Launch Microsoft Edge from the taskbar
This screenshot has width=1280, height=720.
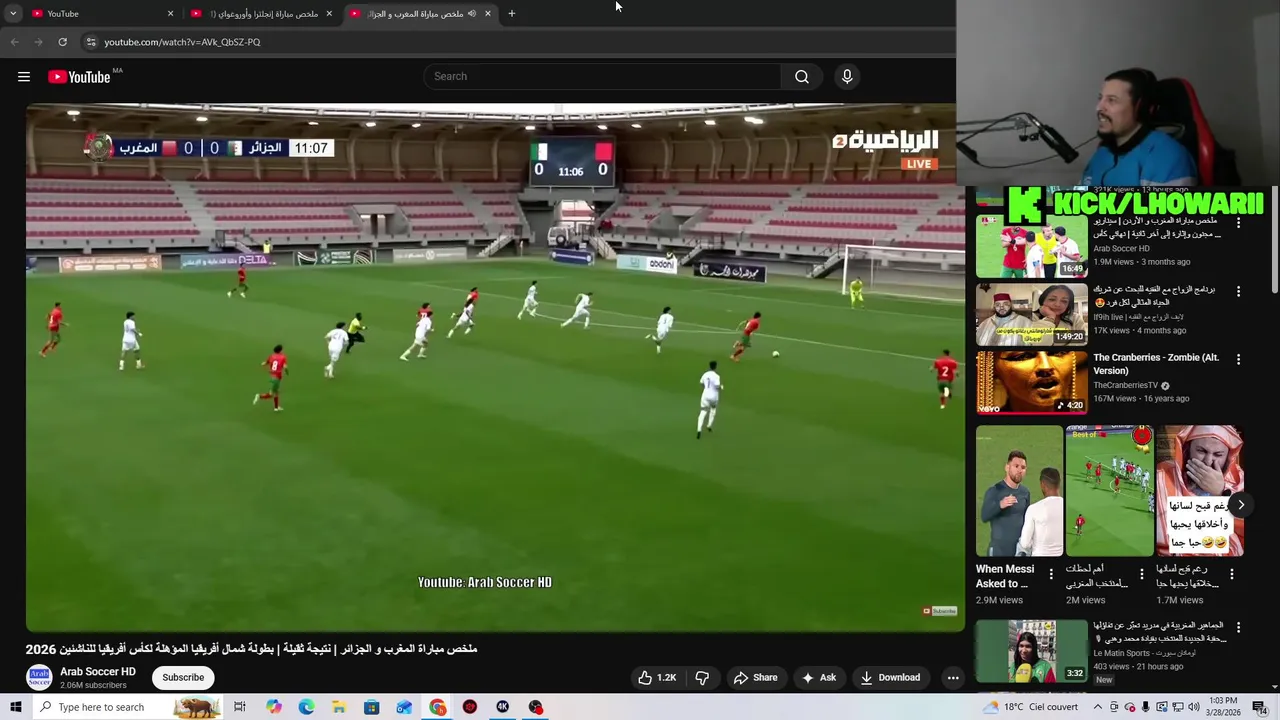point(306,707)
